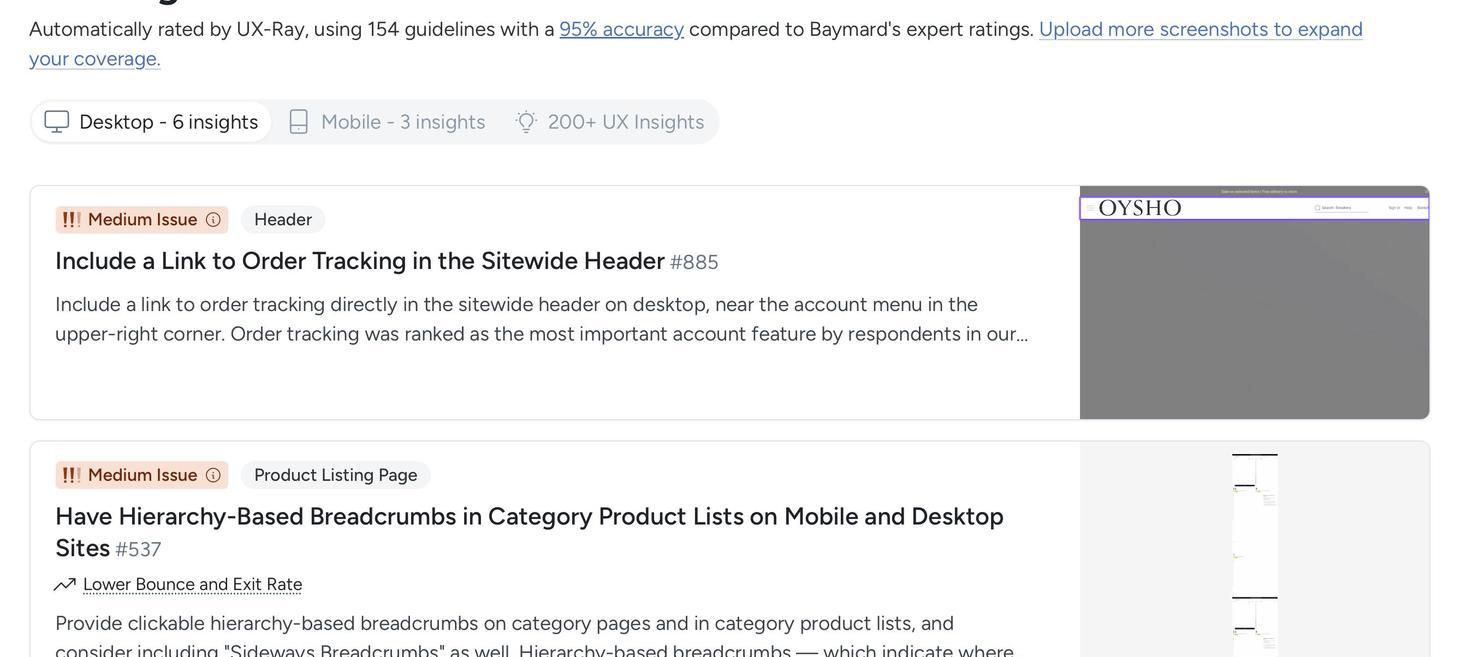Open the Hierarchy-Based Breadcrumbs guideline title
Image resolution: width=1460 pixels, height=657 pixels.
pyautogui.click(x=529, y=517)
